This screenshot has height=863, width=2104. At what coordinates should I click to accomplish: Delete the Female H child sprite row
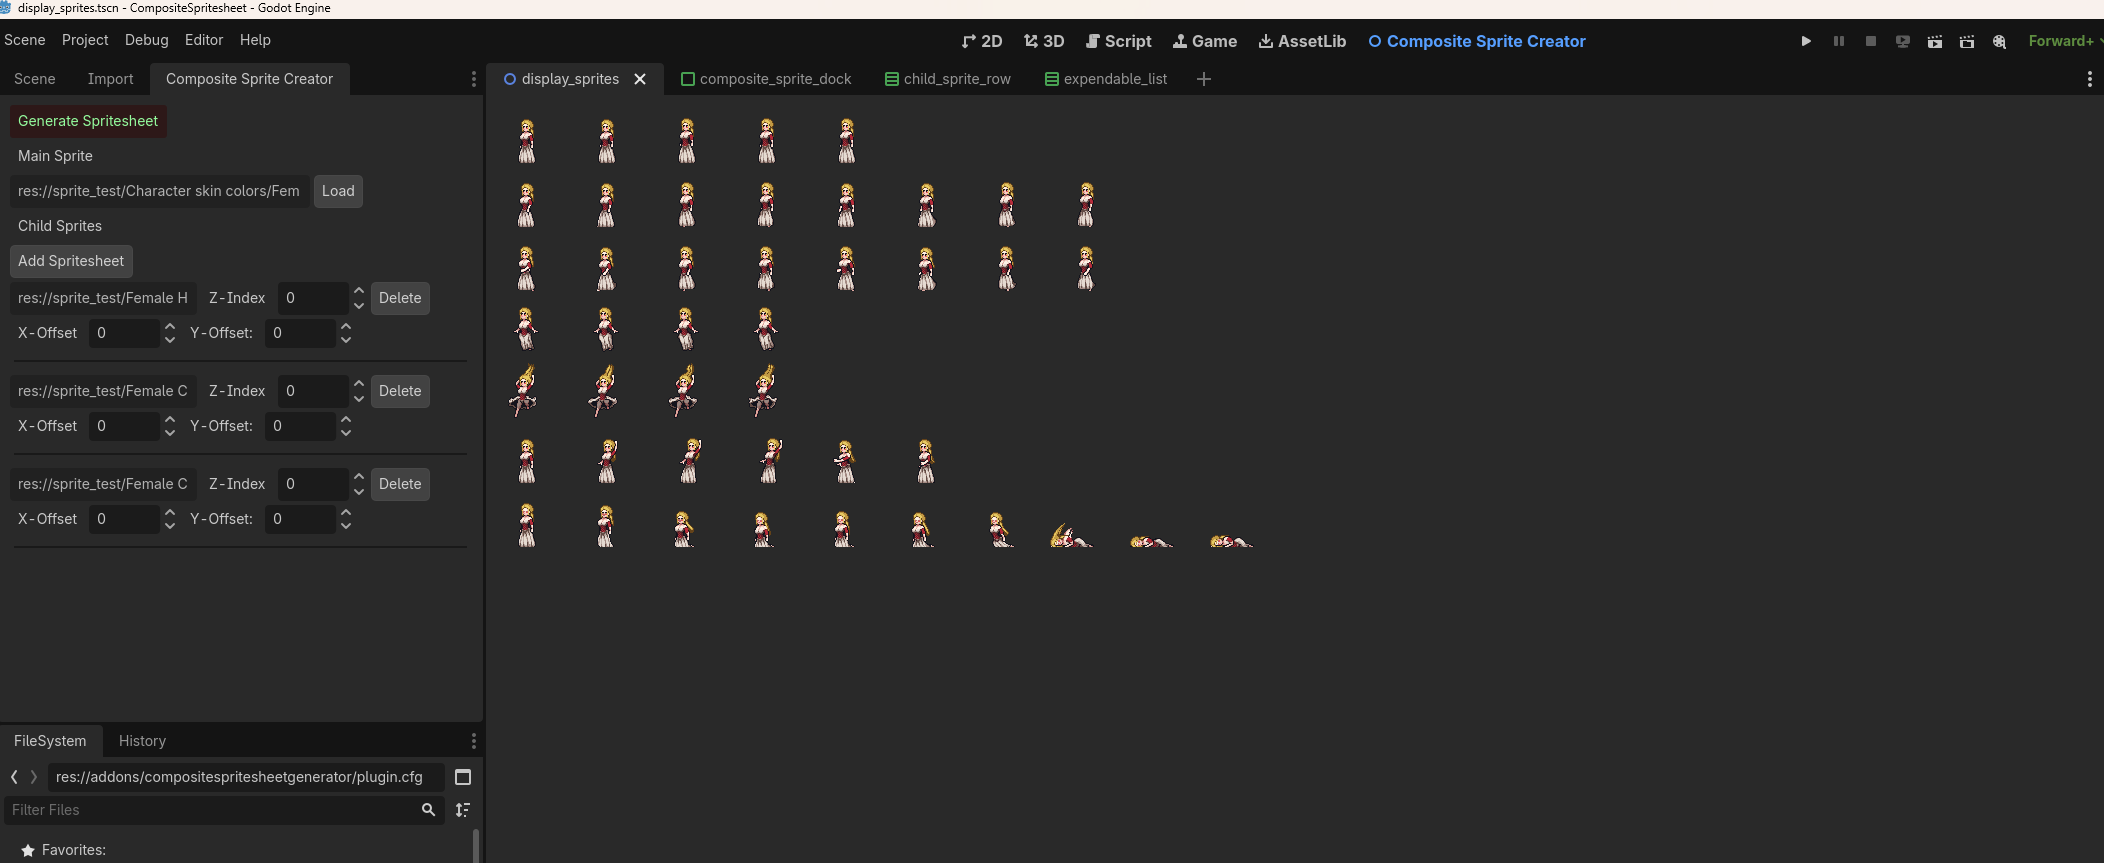point(400,298)
